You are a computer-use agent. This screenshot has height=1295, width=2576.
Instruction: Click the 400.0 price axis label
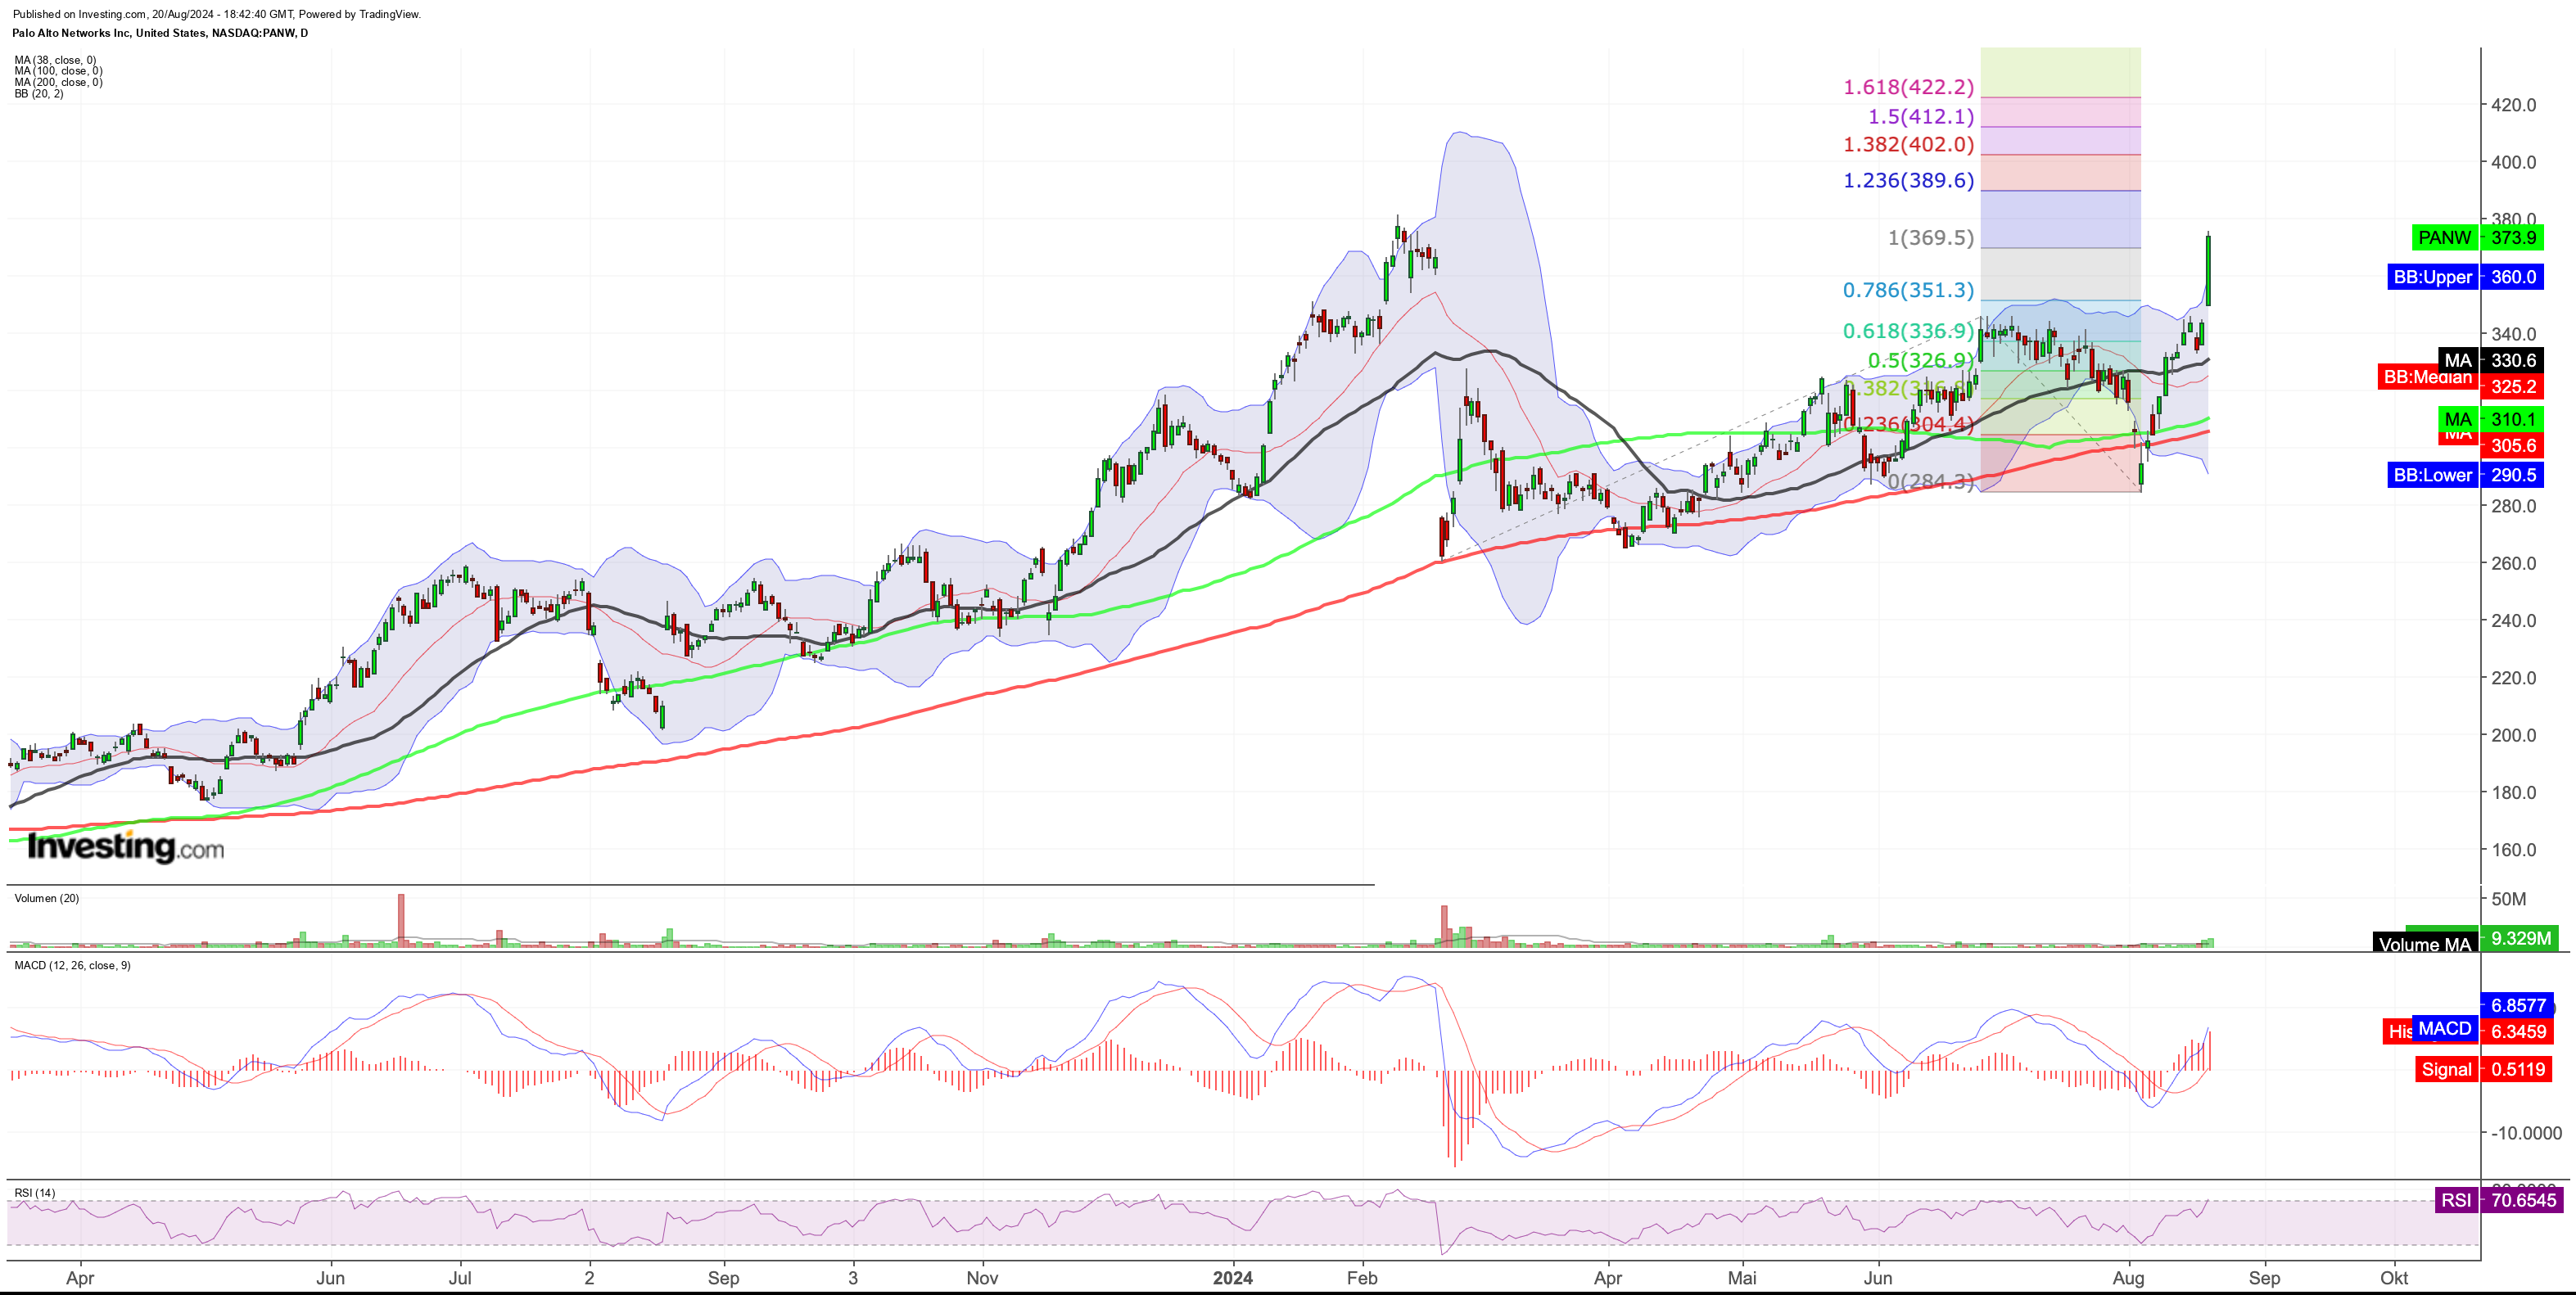pos(2513,162)
